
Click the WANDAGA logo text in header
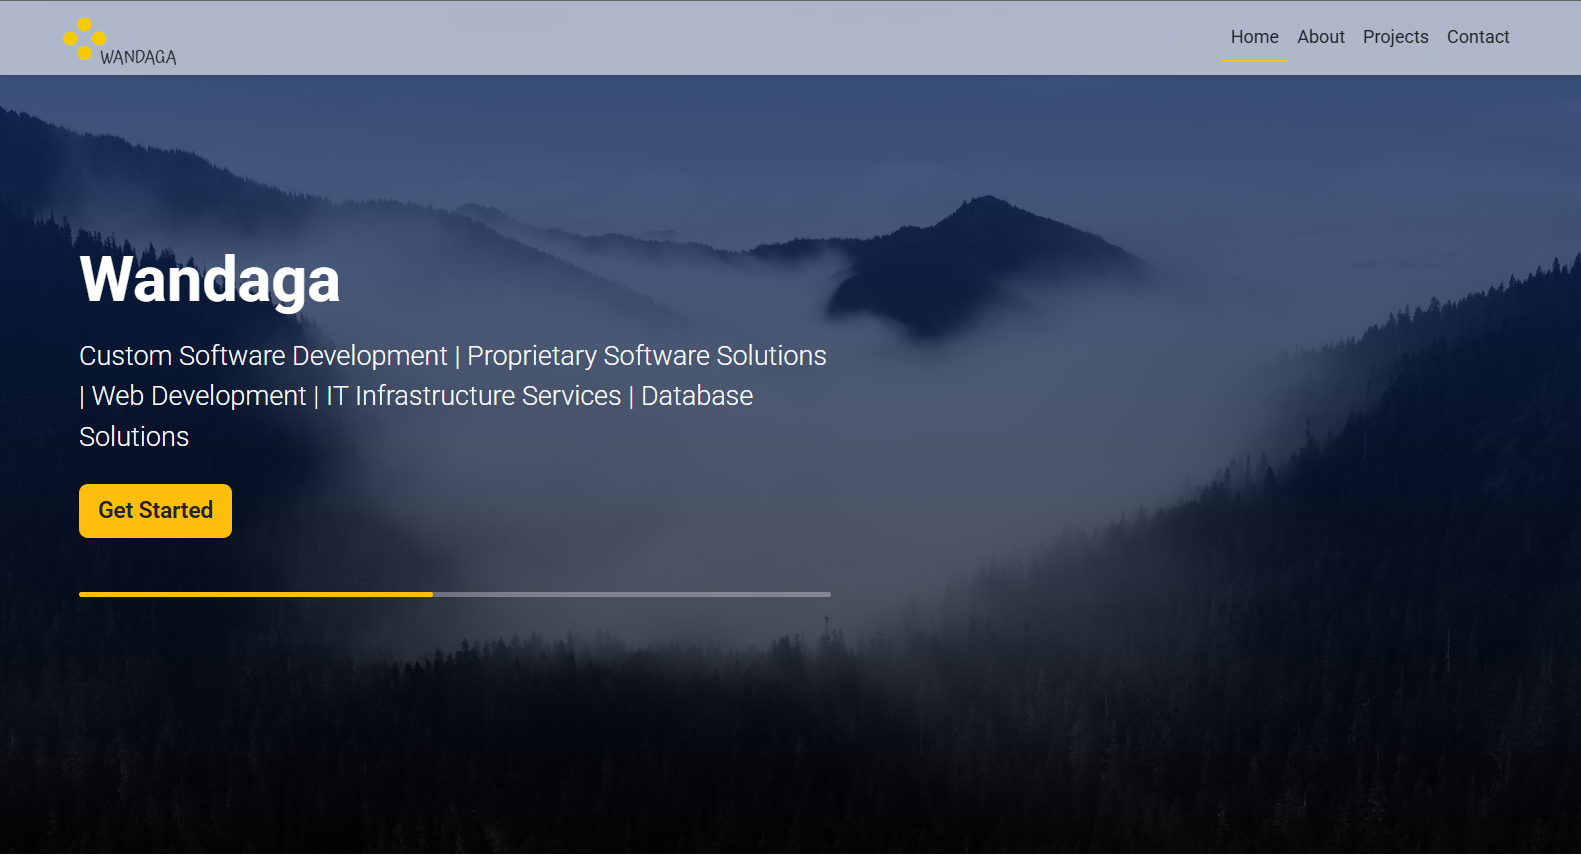coord(138,58)
